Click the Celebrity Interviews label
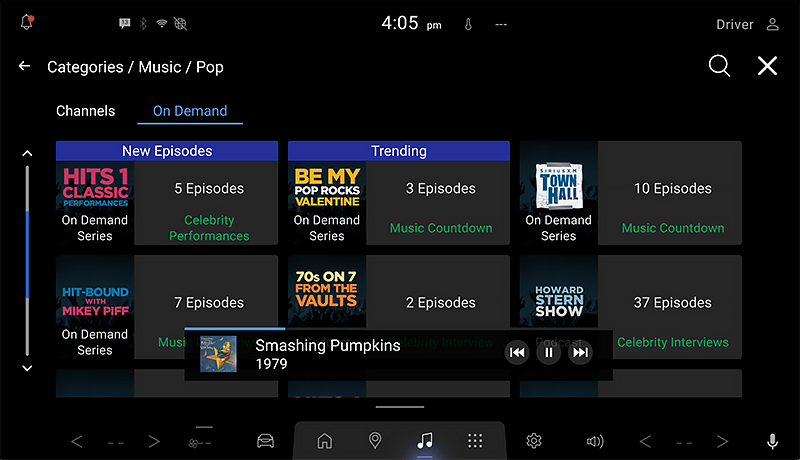This screenshot has width=800, height=460. 672,342
